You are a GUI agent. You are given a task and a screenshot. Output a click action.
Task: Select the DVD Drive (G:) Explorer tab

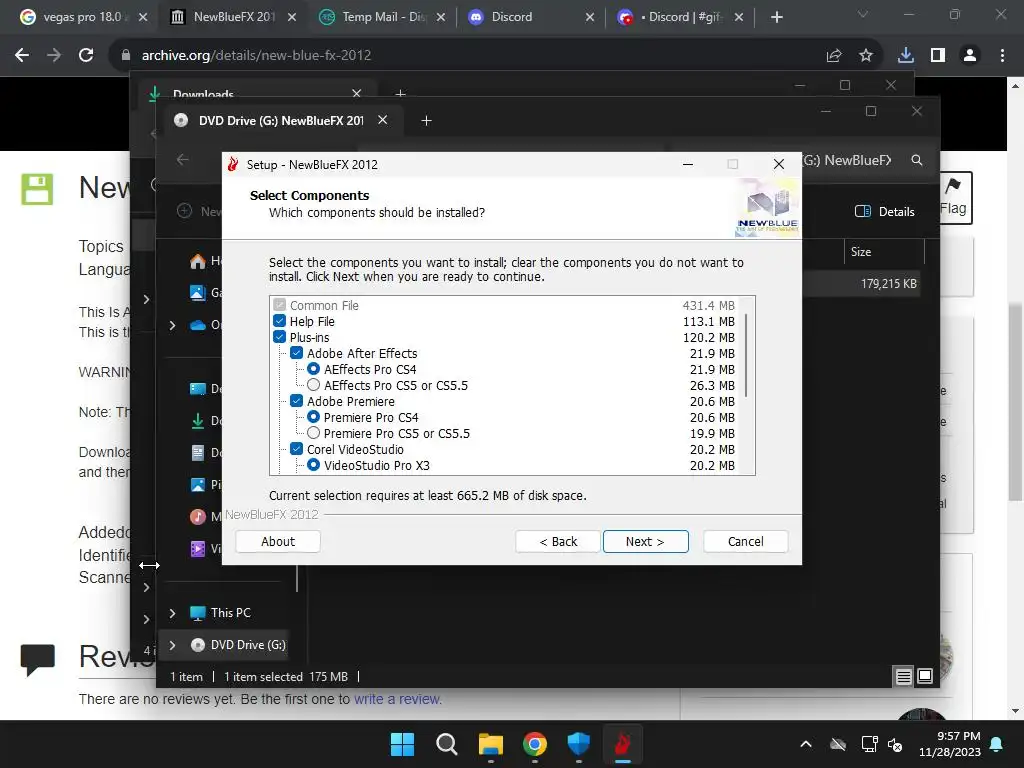point(281,121)
